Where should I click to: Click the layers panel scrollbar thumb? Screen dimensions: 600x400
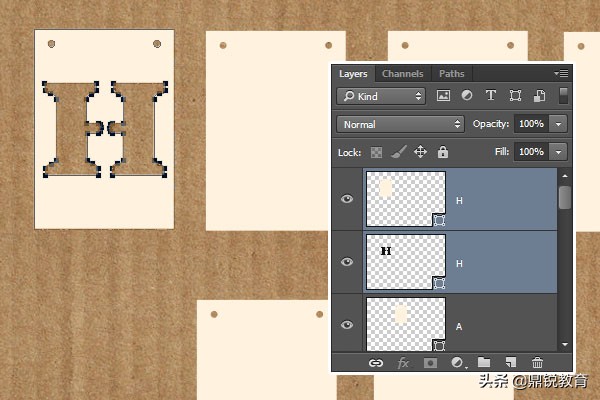565,198
